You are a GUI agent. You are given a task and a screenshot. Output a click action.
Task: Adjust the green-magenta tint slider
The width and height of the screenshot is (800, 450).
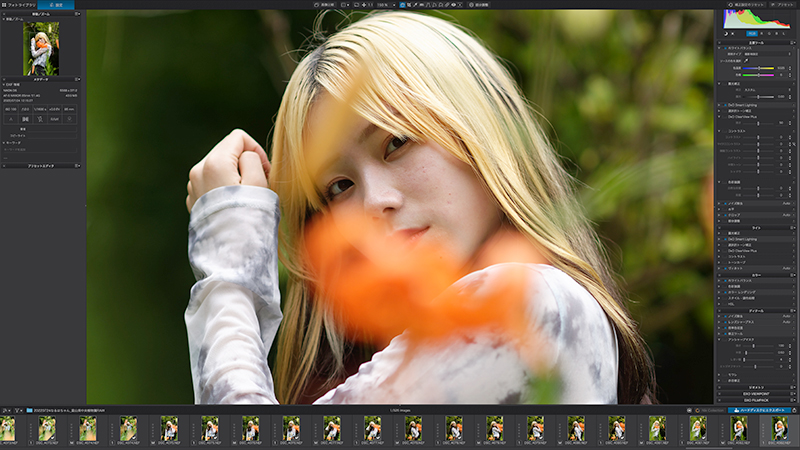point(758,75)
